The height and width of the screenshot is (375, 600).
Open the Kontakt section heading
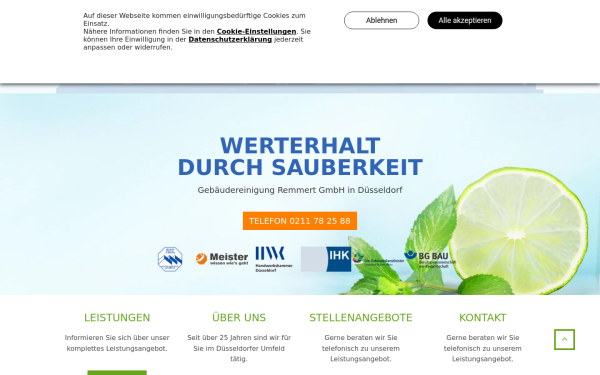[x=483, y=318]
